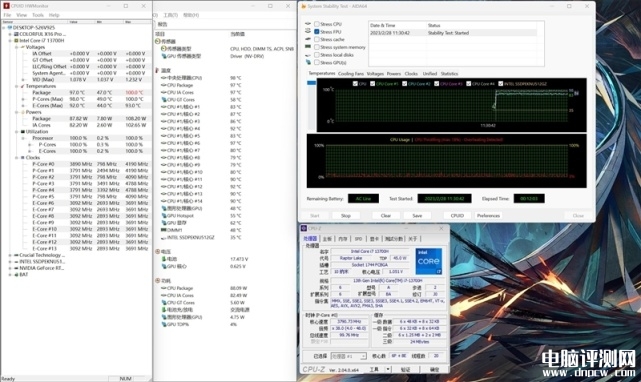Click the BAT battery icon in HWMonitor
This screenshot has height=382, width=641.
pos(16,274)
